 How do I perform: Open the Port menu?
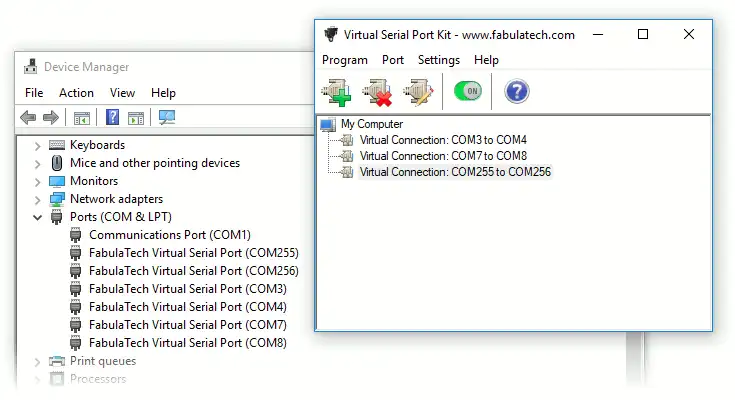[393, 60]
